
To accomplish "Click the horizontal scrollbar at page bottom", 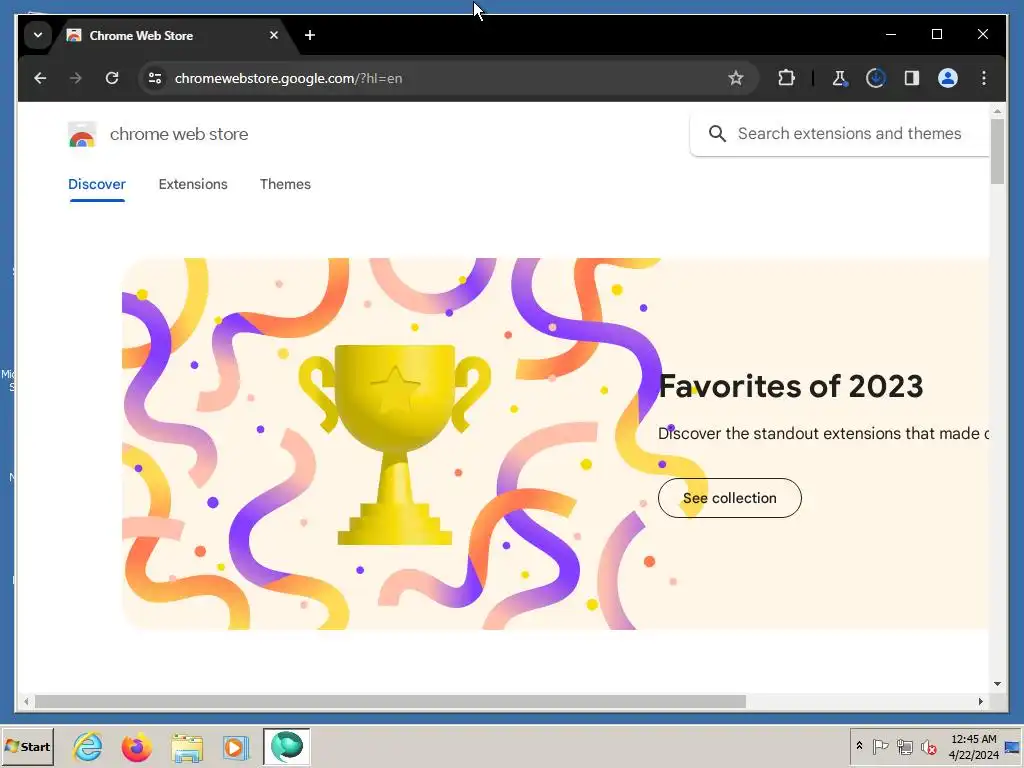I will (x=391, y=701).
